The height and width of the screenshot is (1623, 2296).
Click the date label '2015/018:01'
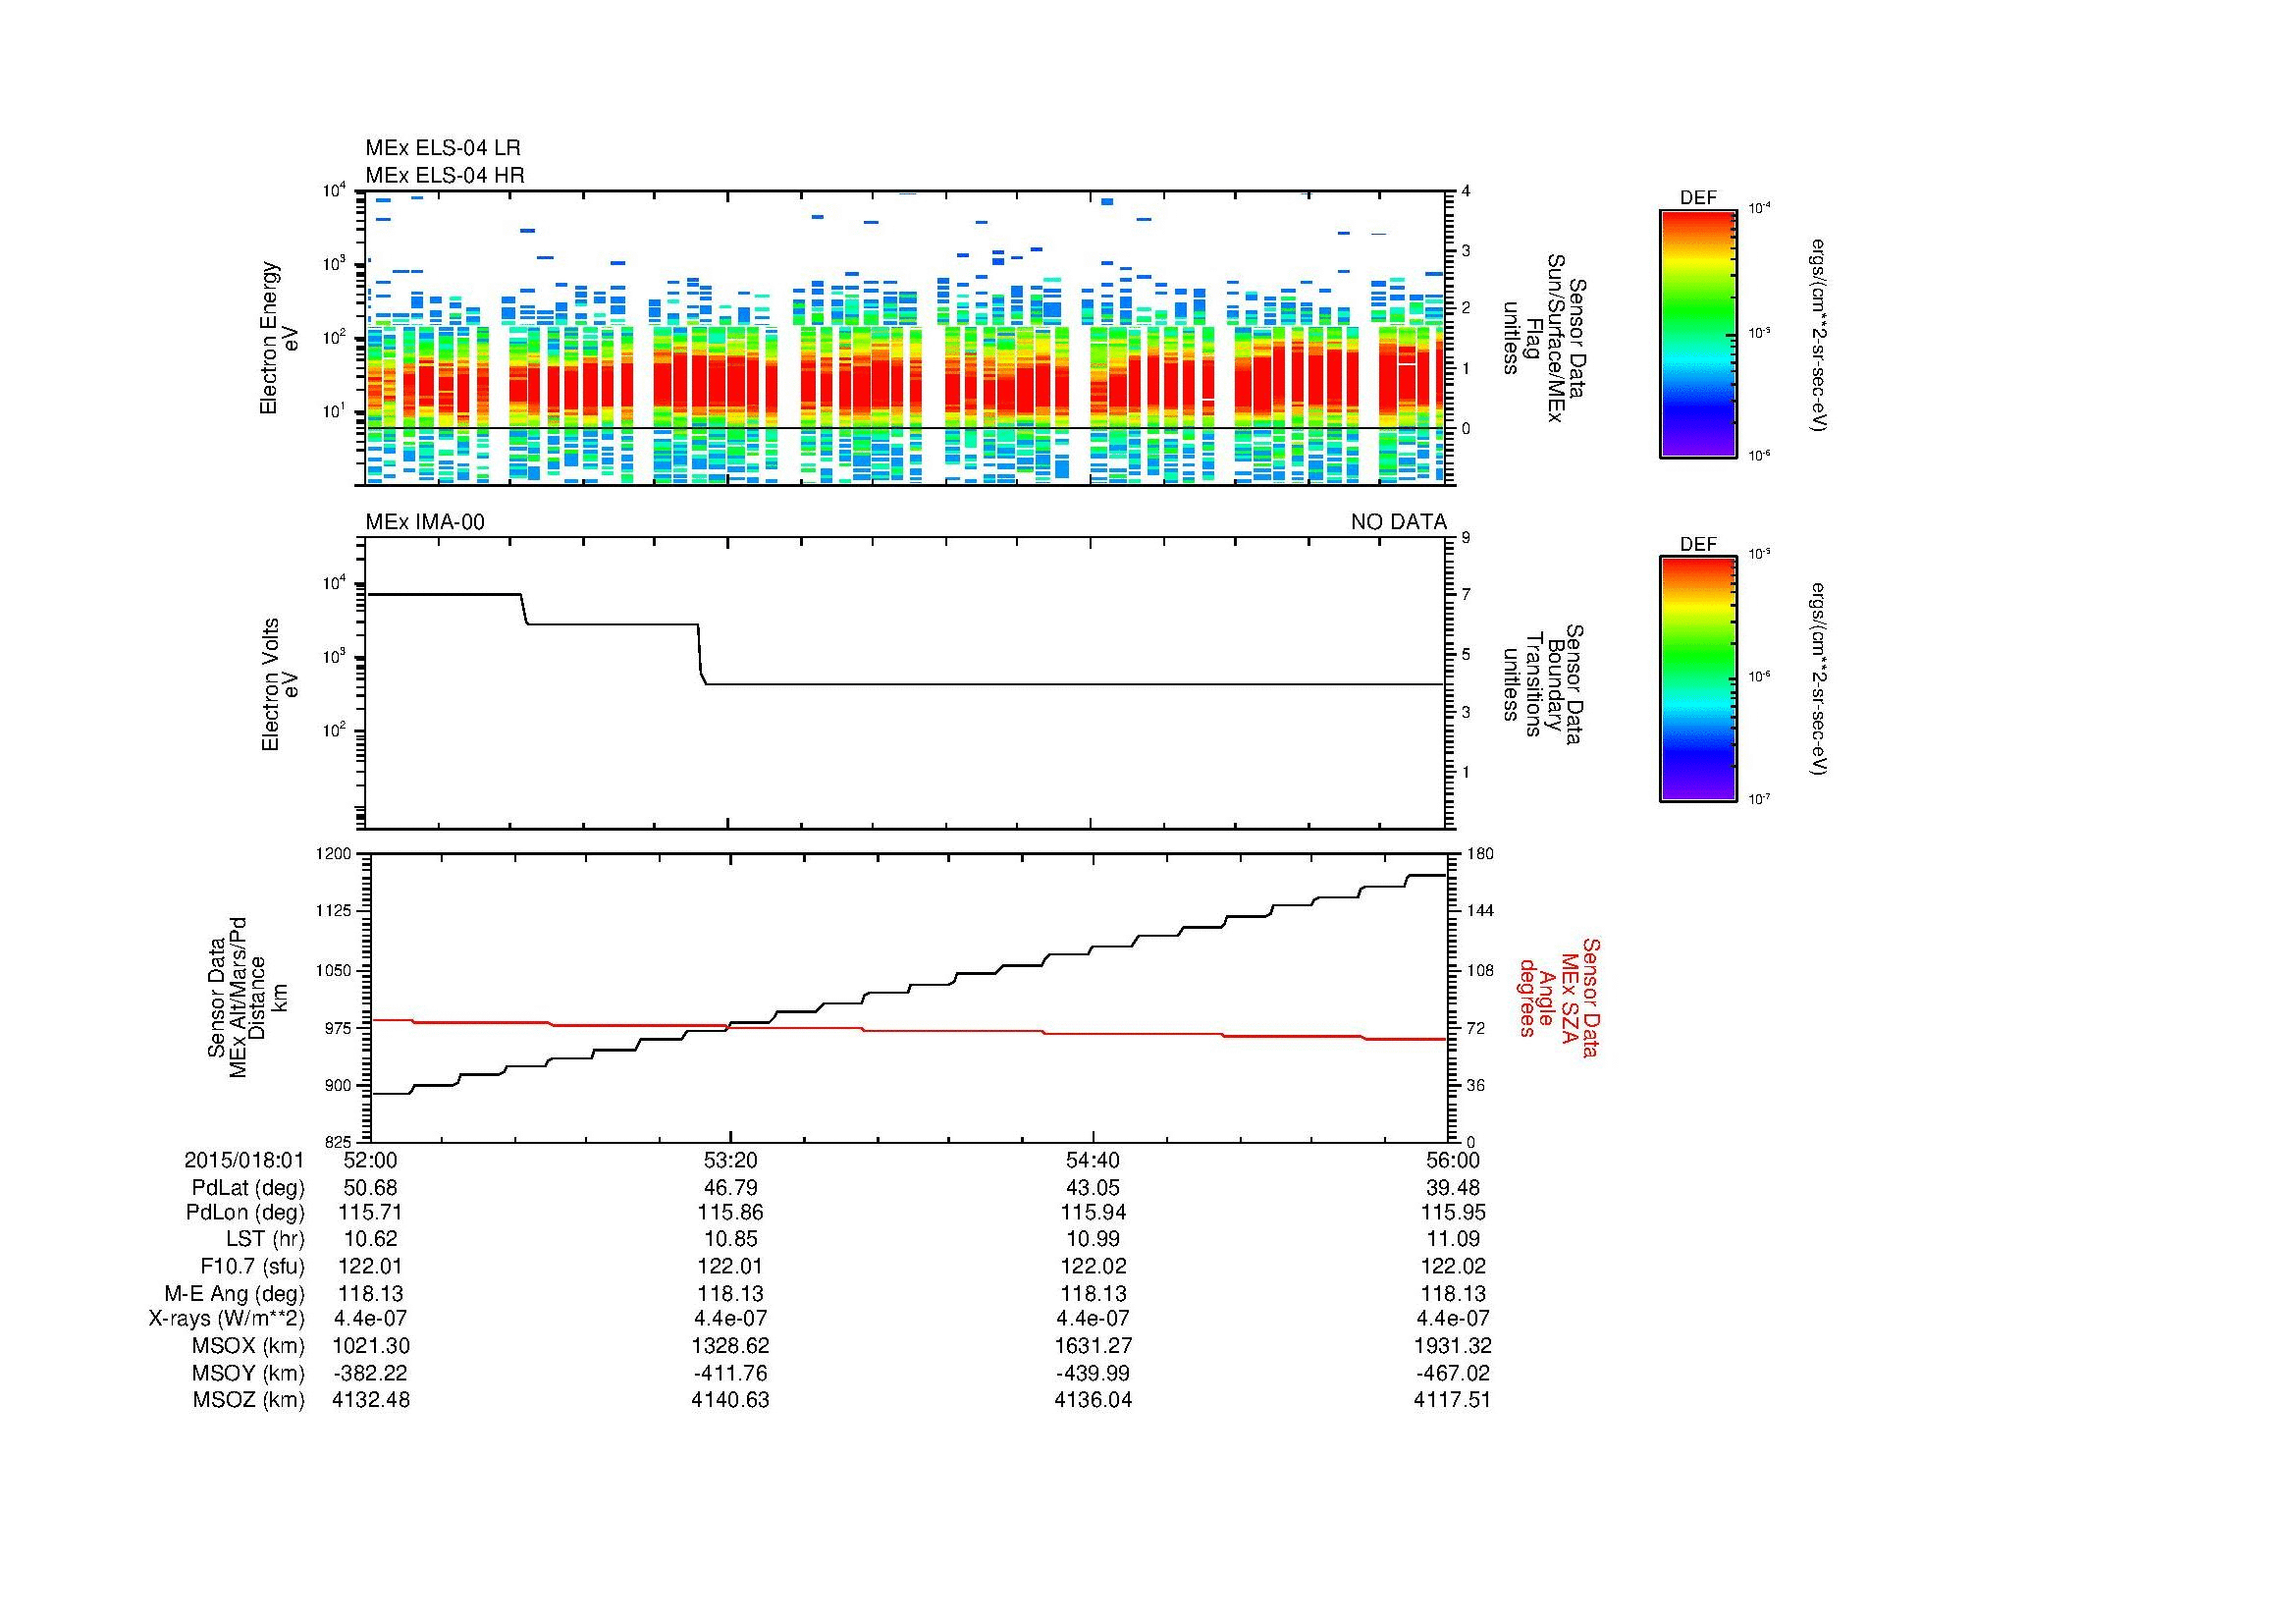click(243, 1160)
